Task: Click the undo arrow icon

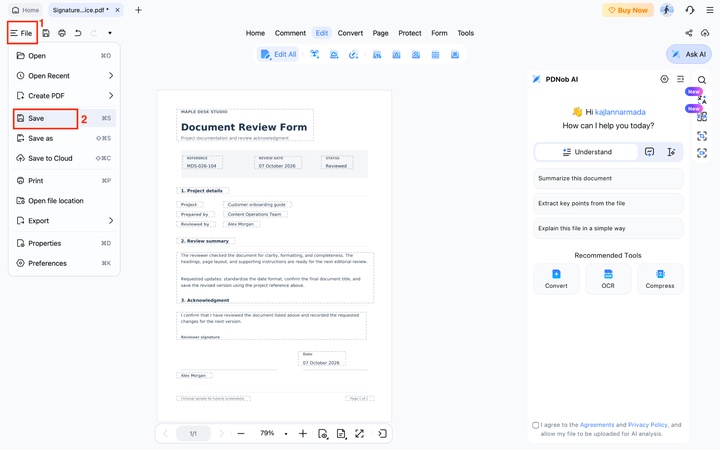Action: [x=78, y=33]
